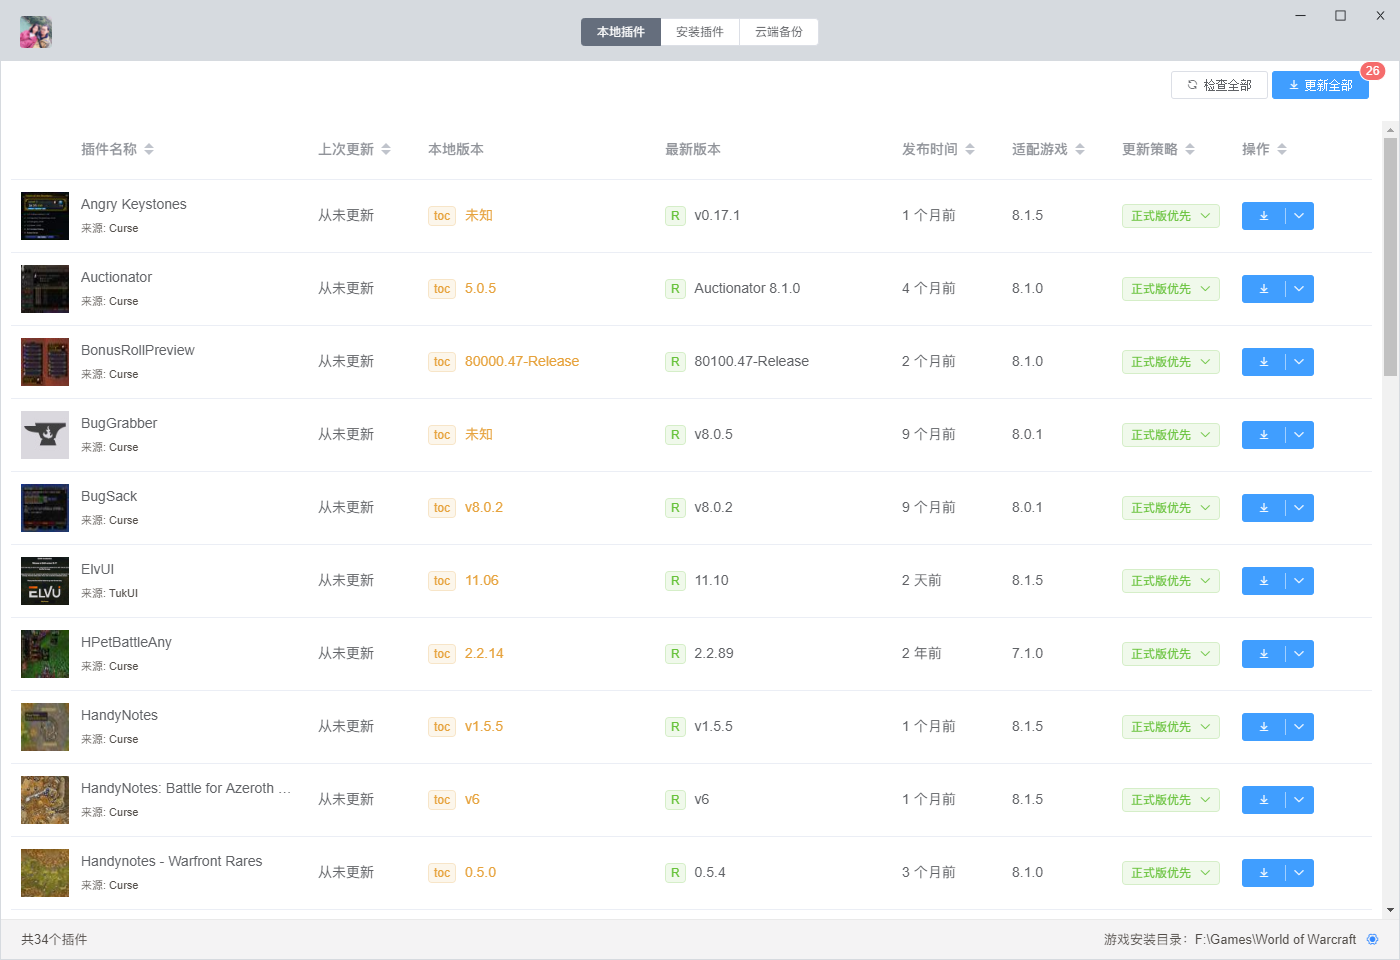Sort by 操作 column
The width and height of the screenshot is (1400, 960).
point(1264,149)
